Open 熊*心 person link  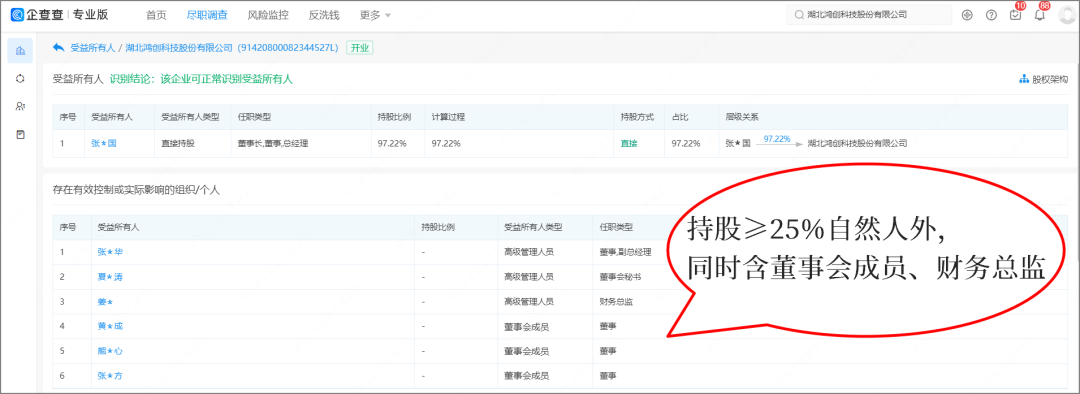110,351
